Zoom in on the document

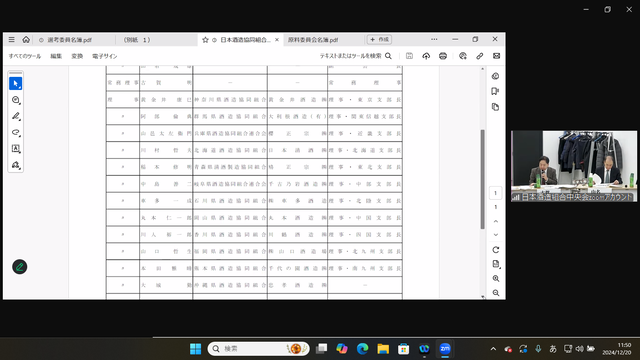coord(496,278)
